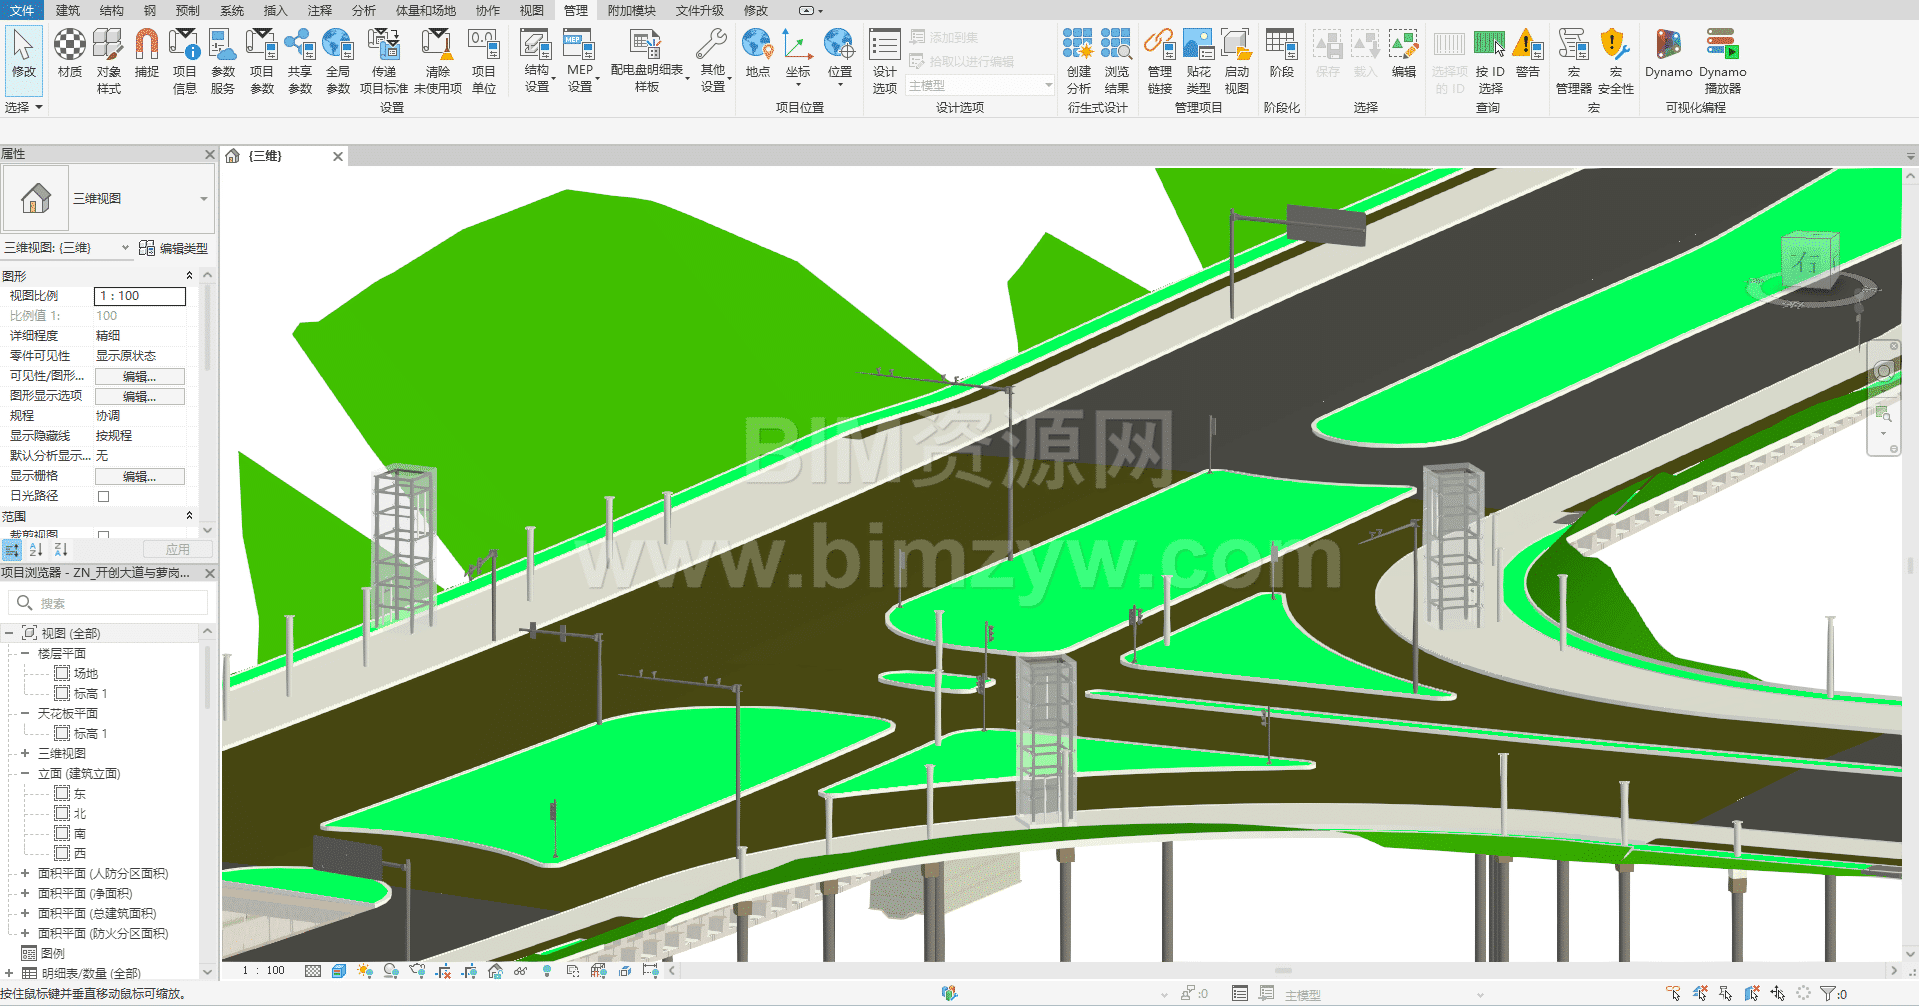Click the 编辑类型 button

click(174, 248)
